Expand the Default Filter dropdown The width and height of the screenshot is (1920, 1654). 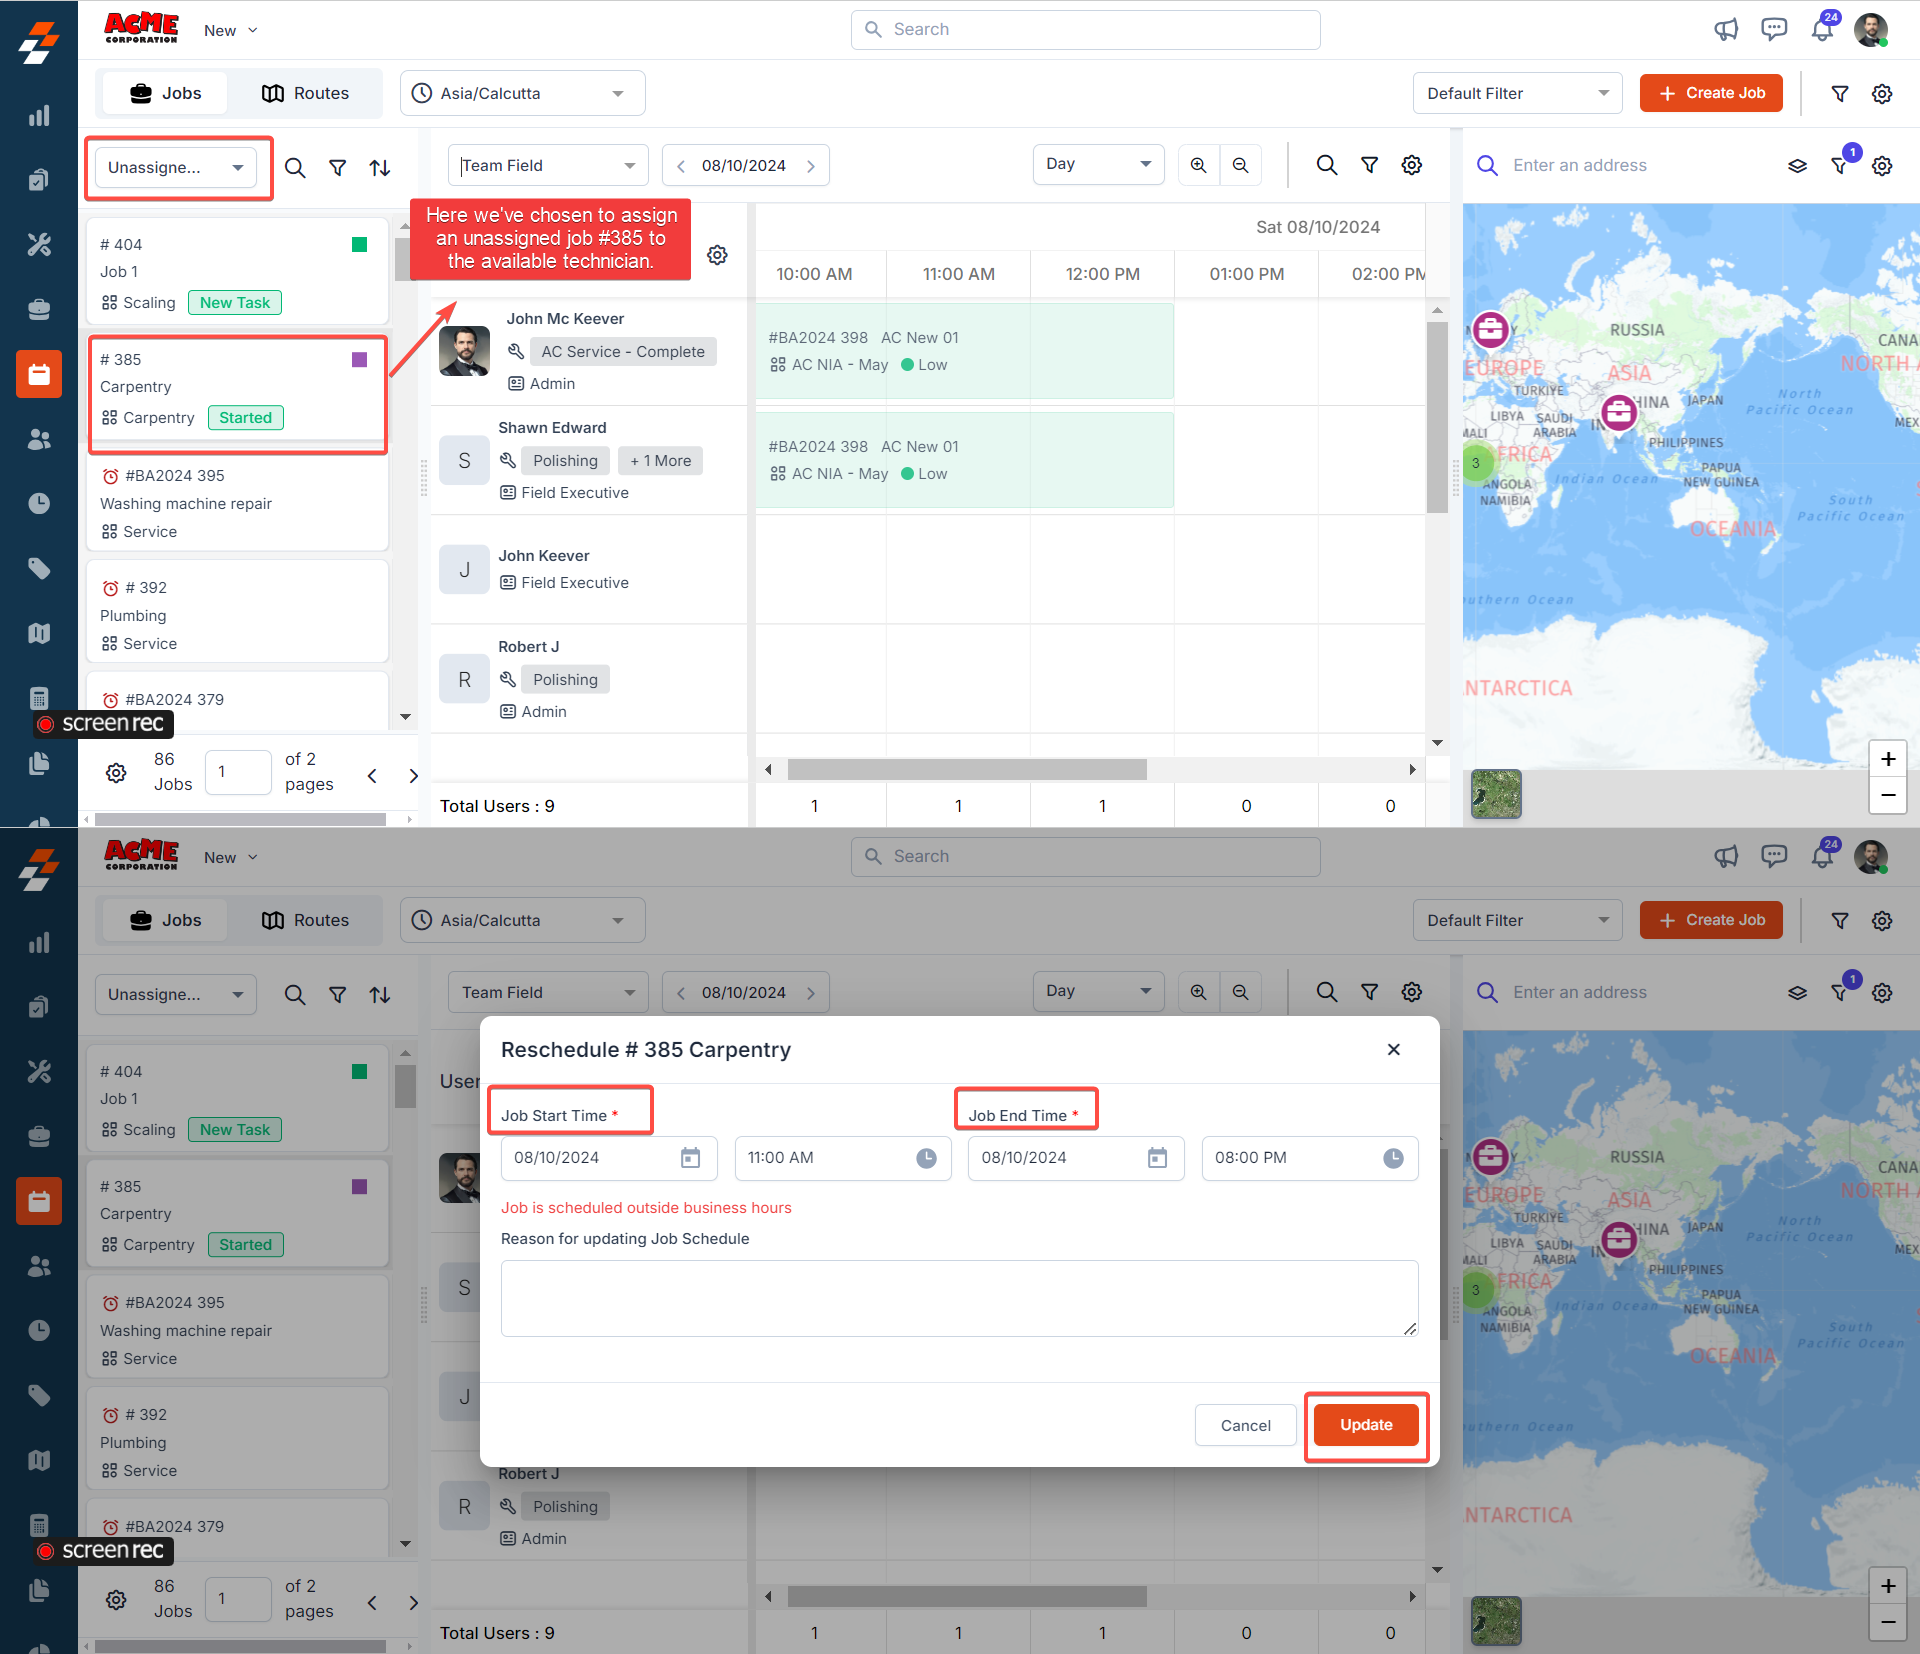(x=1516, y=93)
